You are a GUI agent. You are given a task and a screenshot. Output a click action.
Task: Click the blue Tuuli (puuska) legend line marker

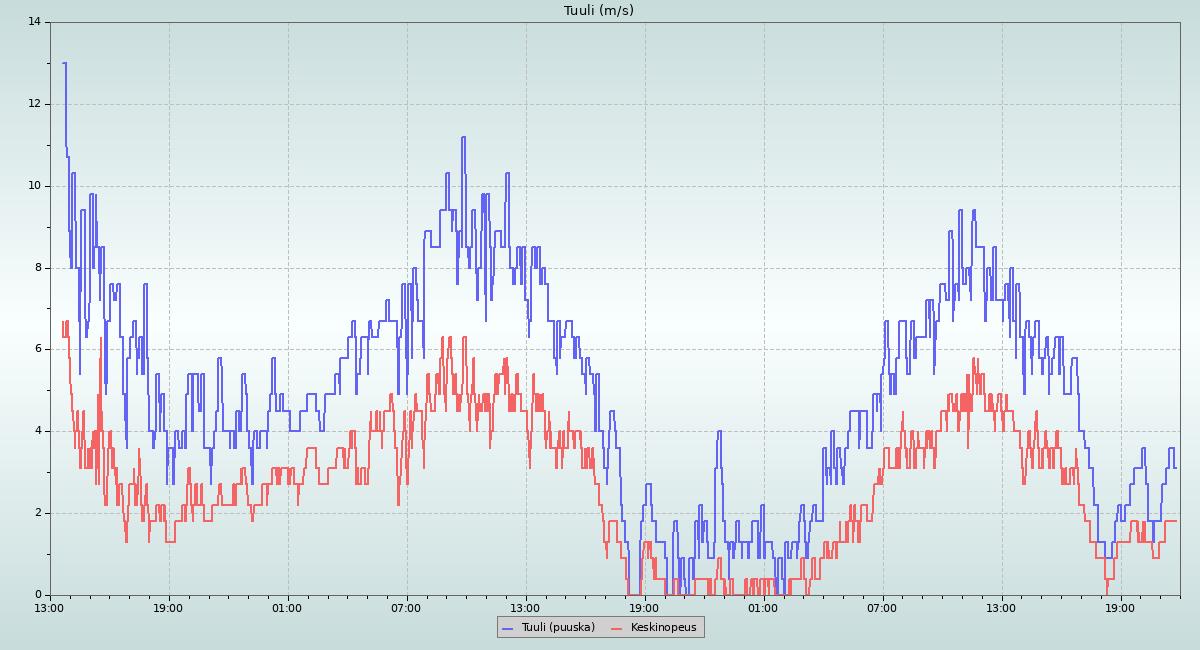tap(507, 628)
